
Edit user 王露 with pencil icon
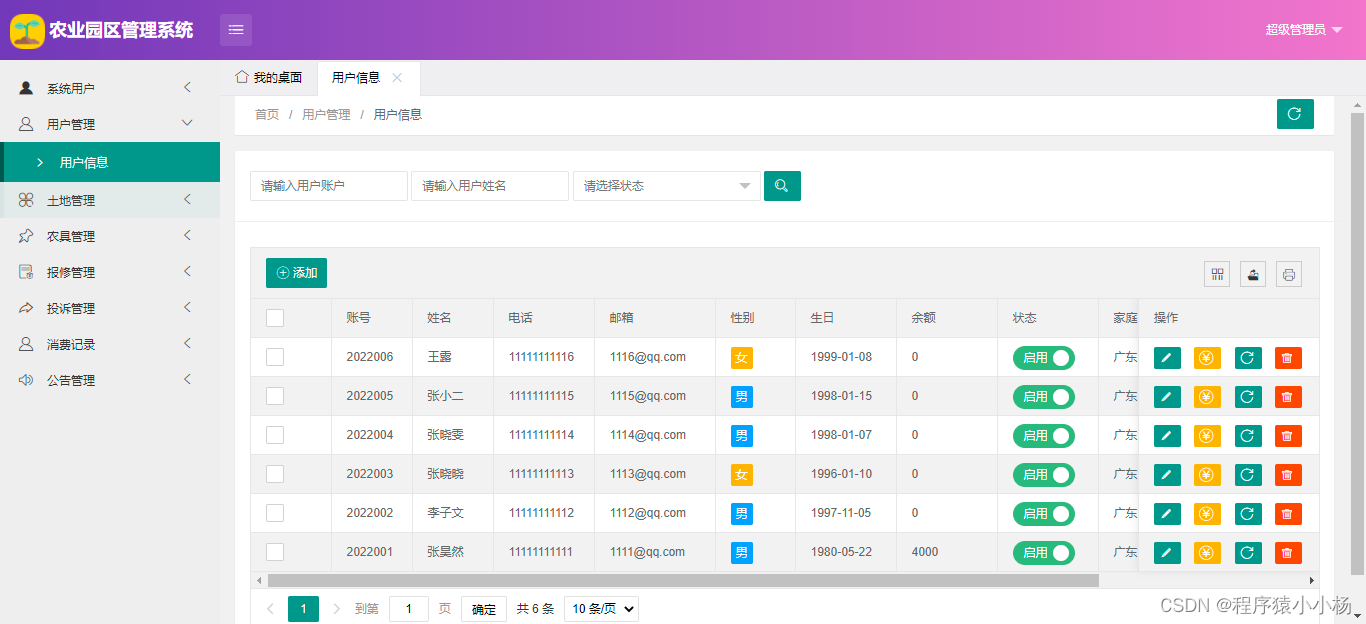1167,358
